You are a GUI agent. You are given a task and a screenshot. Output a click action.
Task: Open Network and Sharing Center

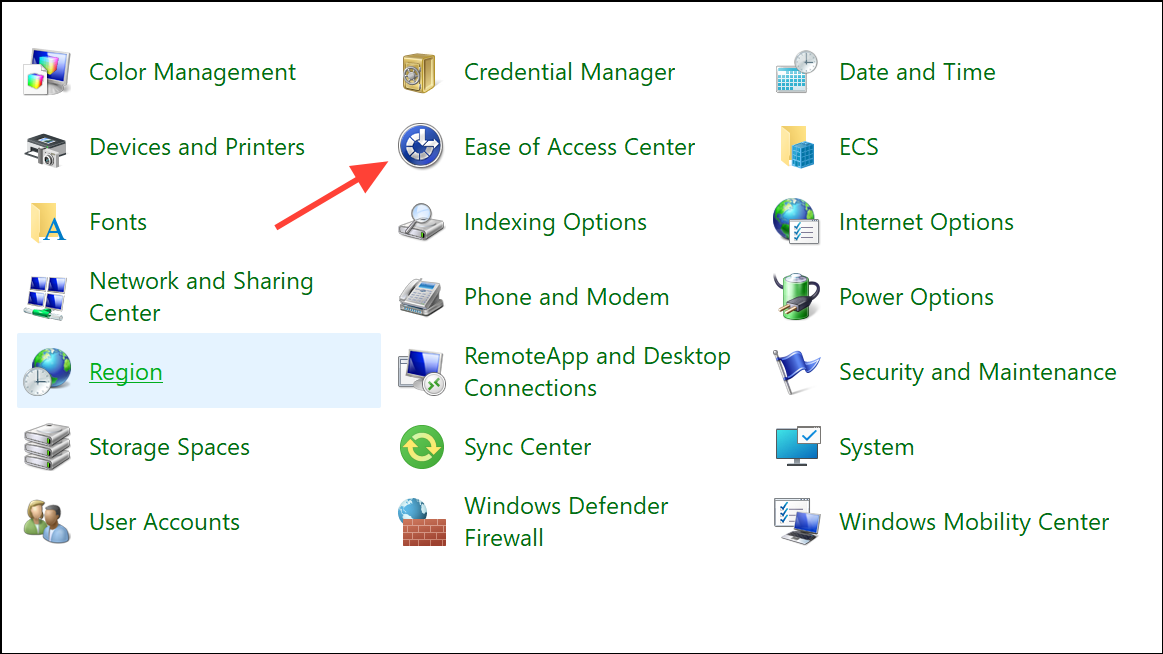pos(200,296)
